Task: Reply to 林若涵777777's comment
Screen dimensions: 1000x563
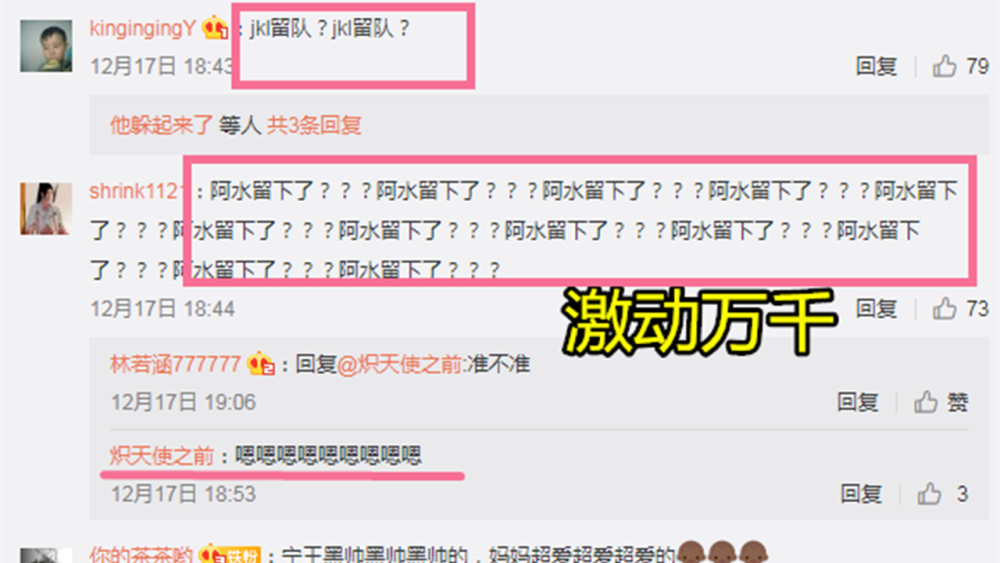Action: point(858,402)
